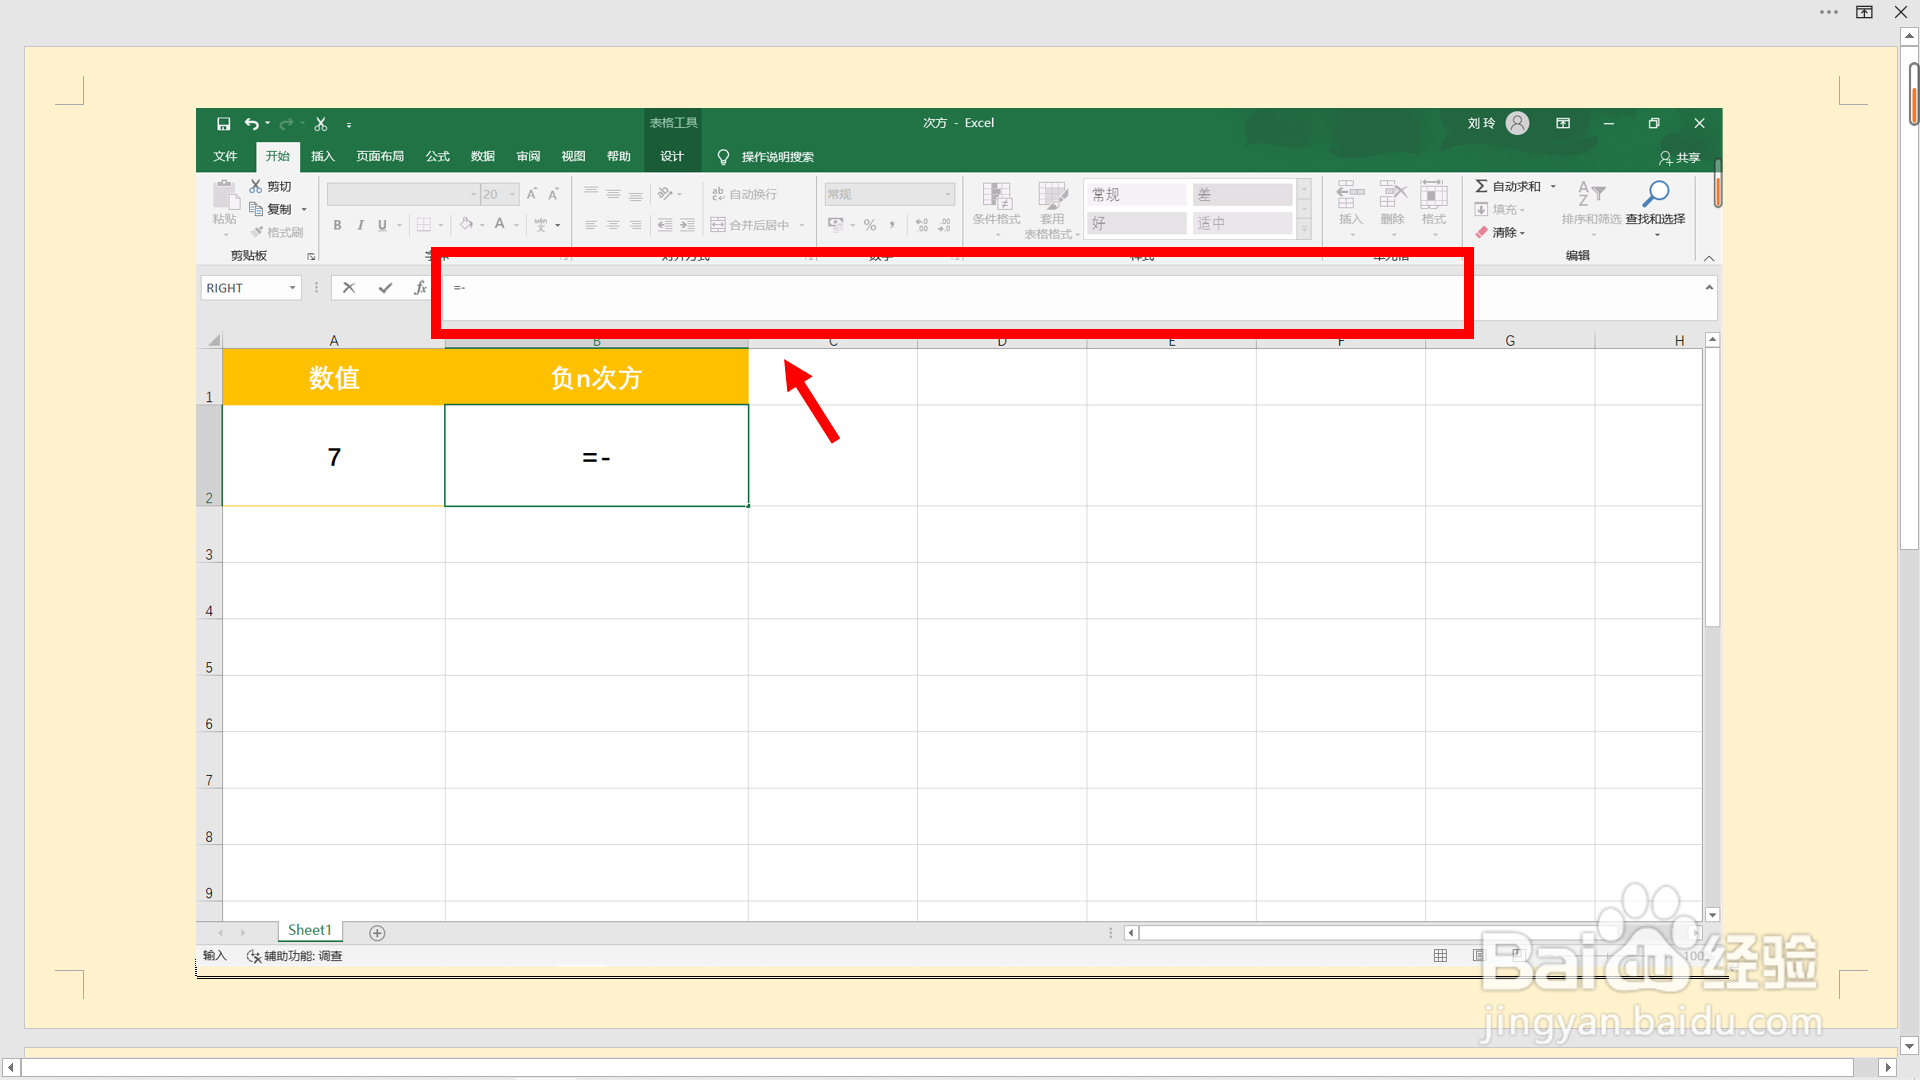Click the Undo arrow icon

(x=252, y=124)
